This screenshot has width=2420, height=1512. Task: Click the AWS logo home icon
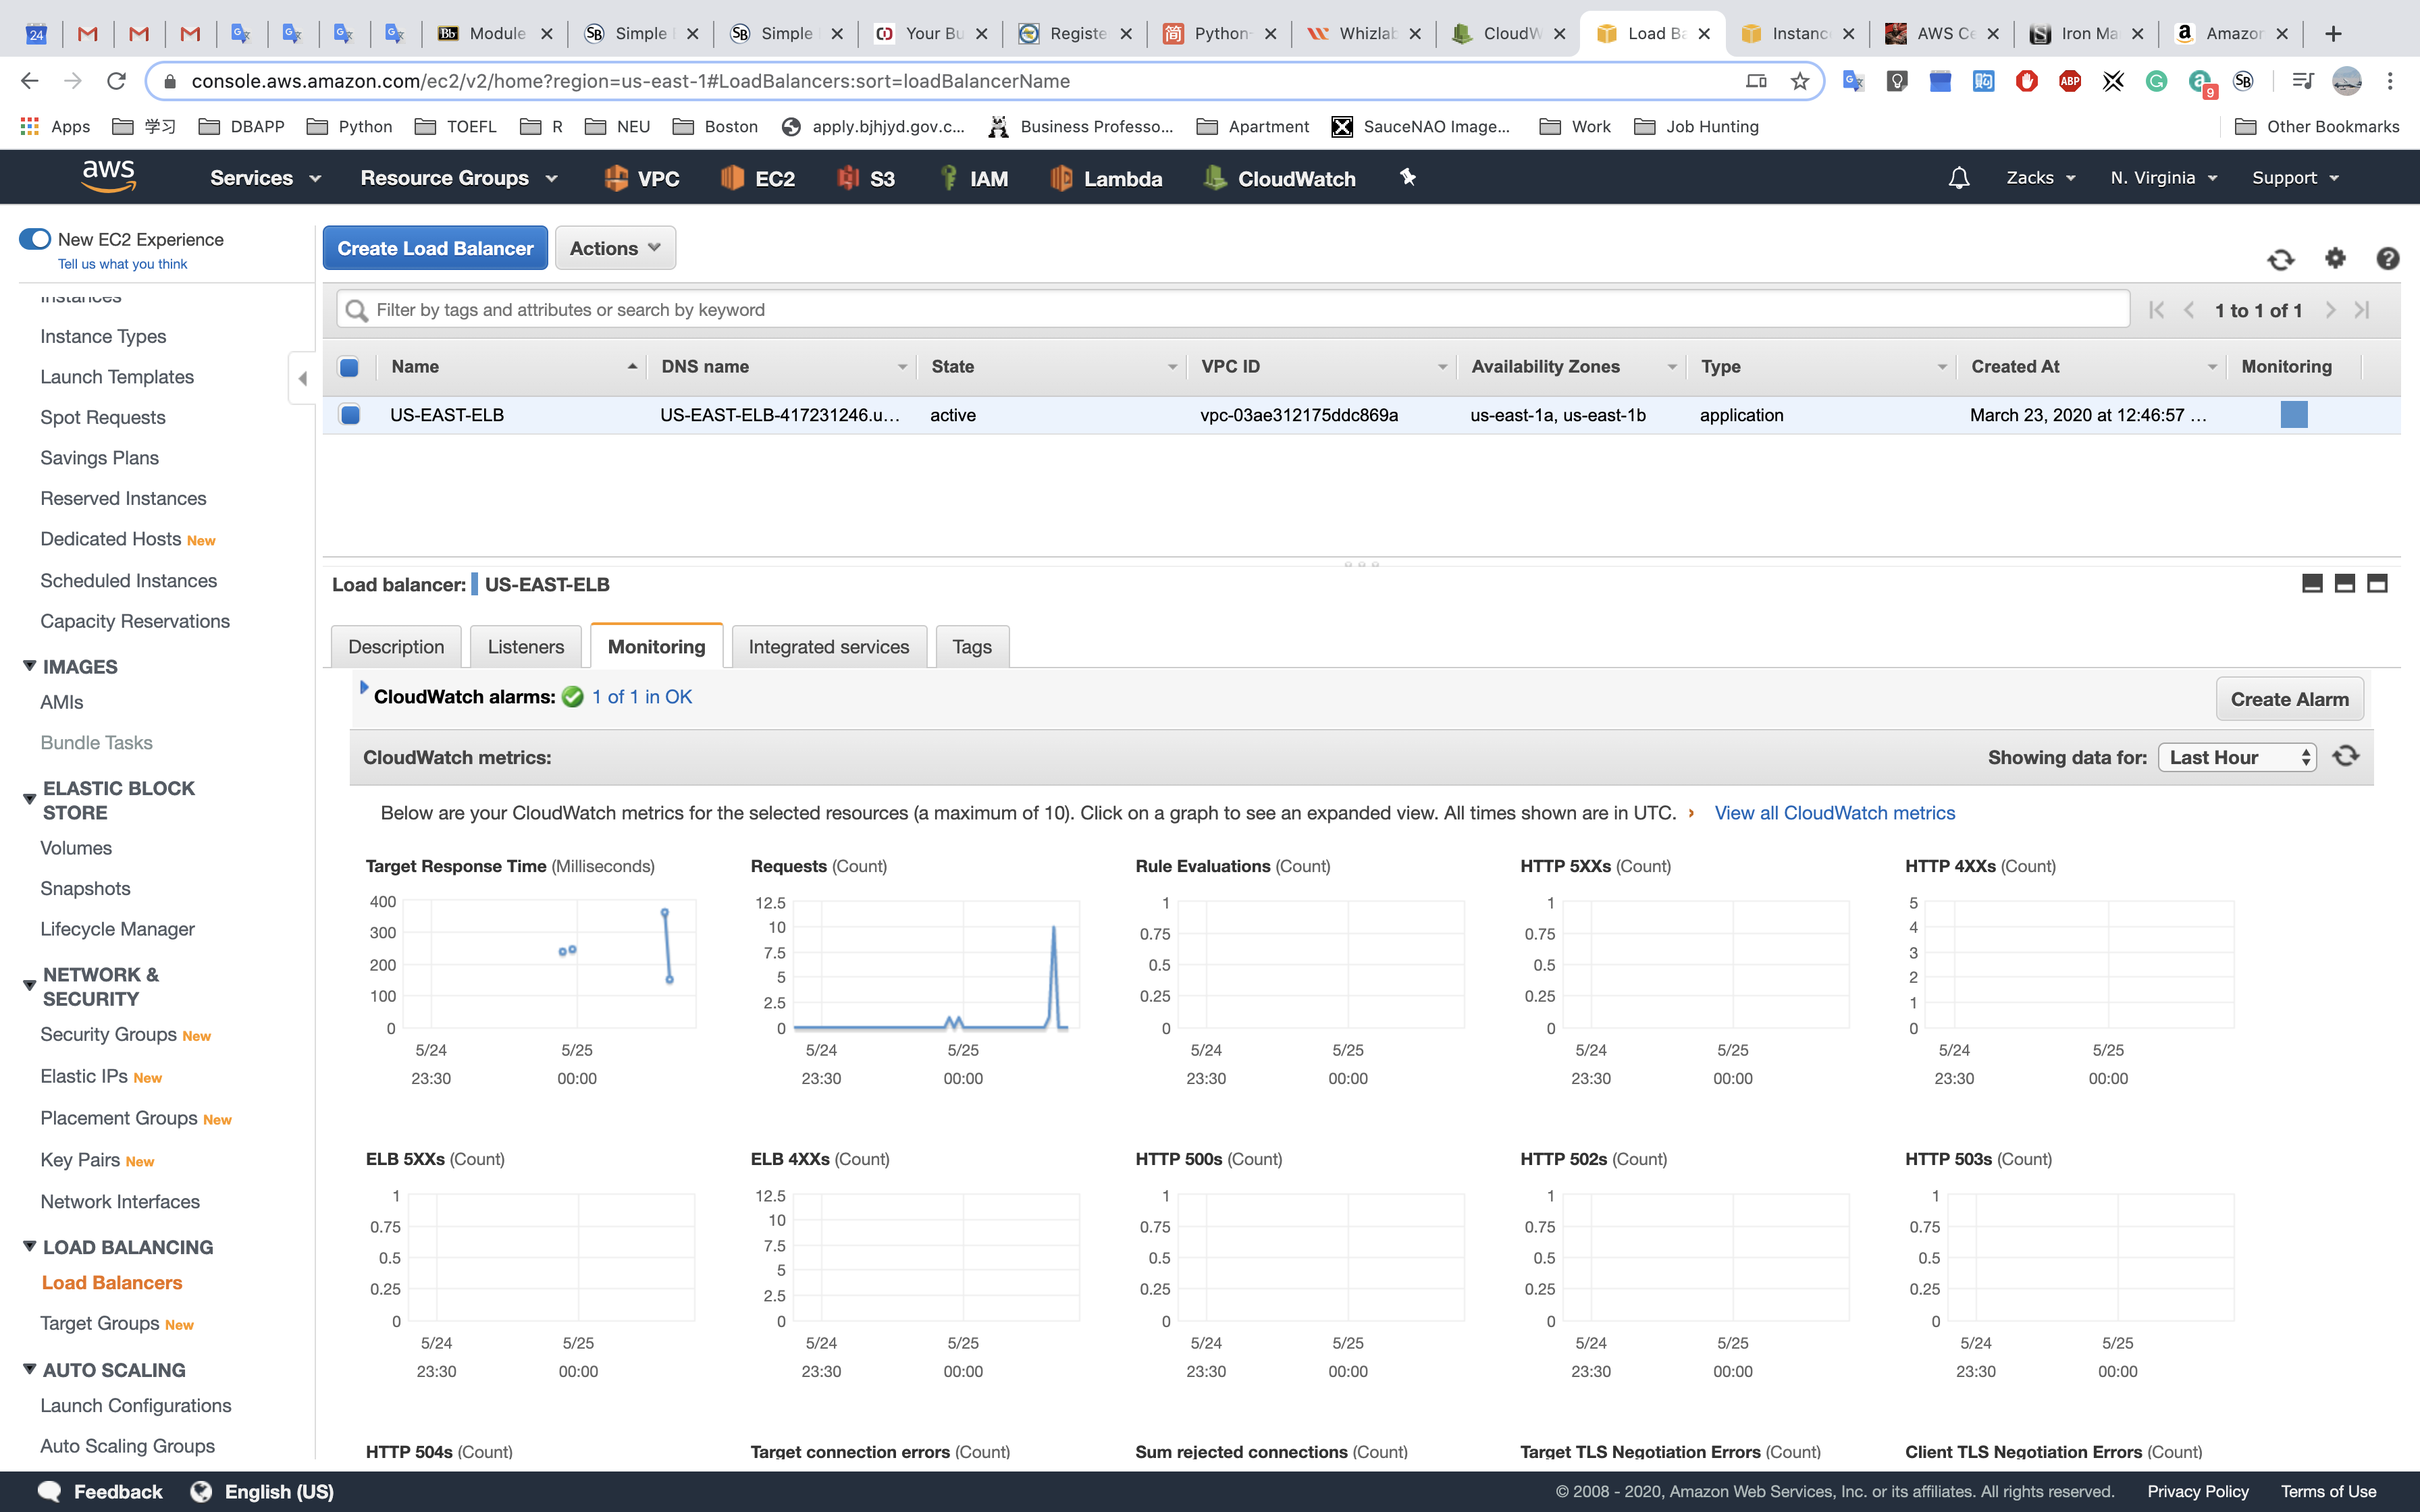point(108,177)
